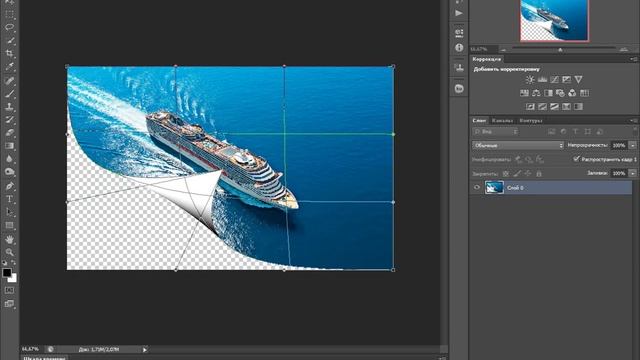Select the Spot Healing Brush tool

click(x=9, y=80)
